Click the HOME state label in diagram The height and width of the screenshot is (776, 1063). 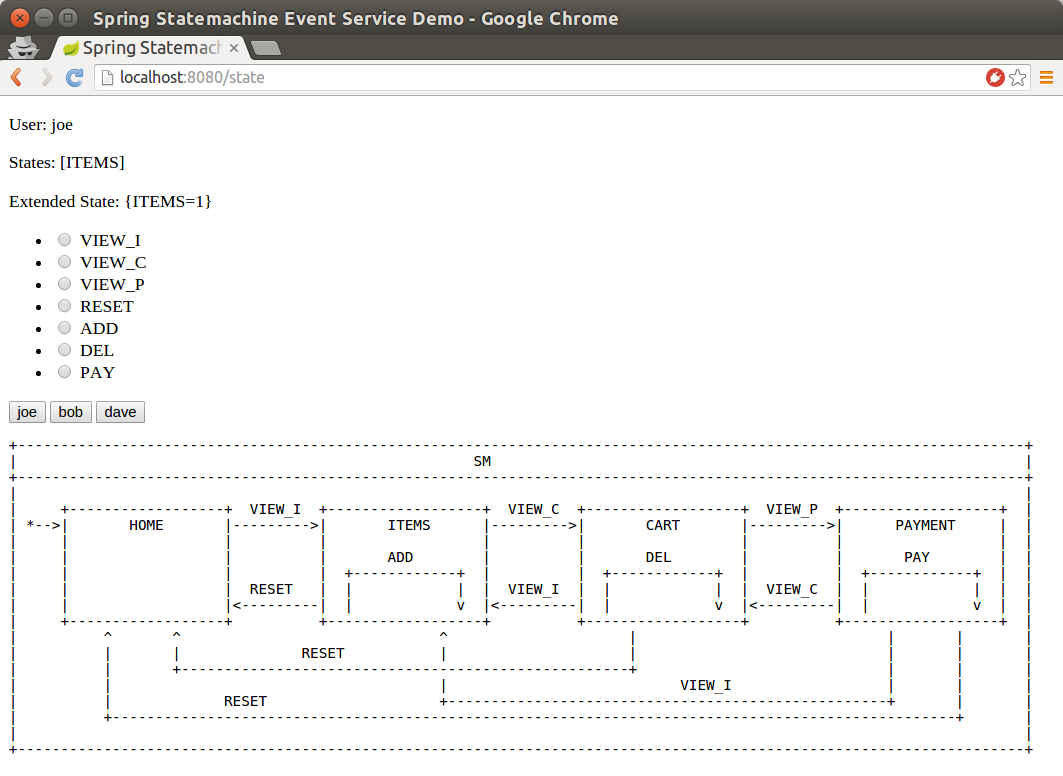(x=146, y=525)
